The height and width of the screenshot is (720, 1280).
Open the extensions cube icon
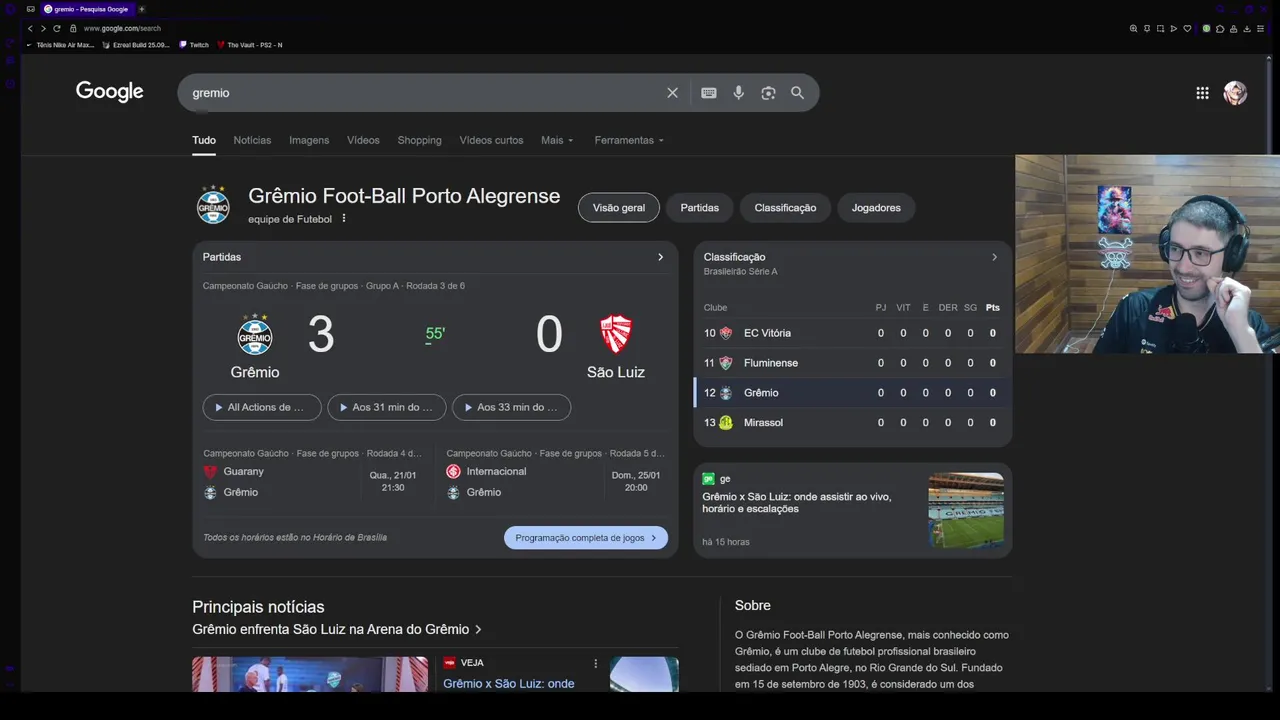[1220, 29]
